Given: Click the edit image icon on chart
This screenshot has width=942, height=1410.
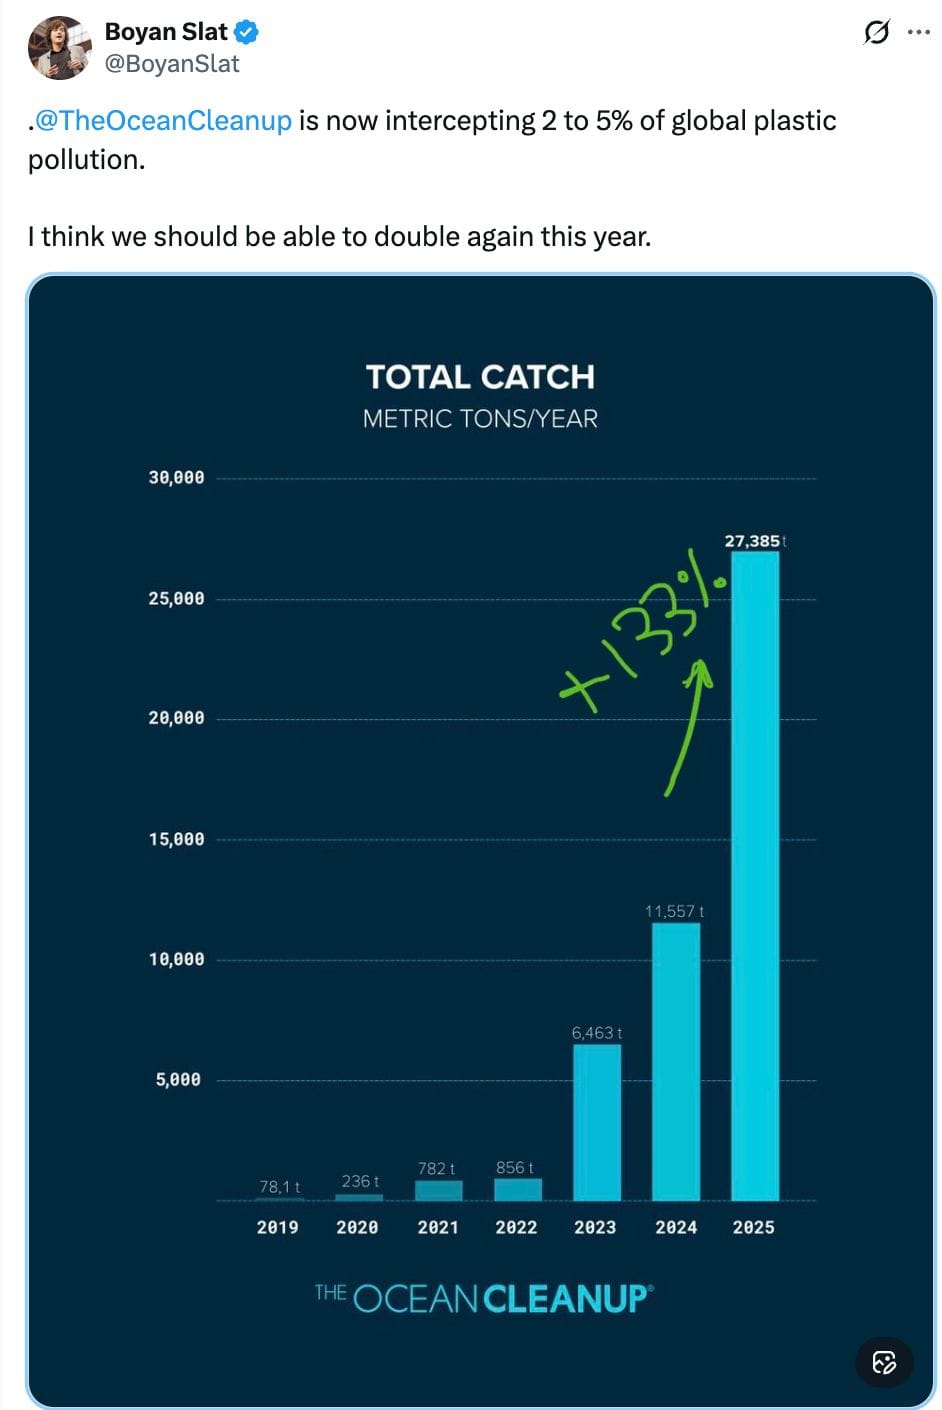Looking at the screenshot, I should pos(884,1362).
